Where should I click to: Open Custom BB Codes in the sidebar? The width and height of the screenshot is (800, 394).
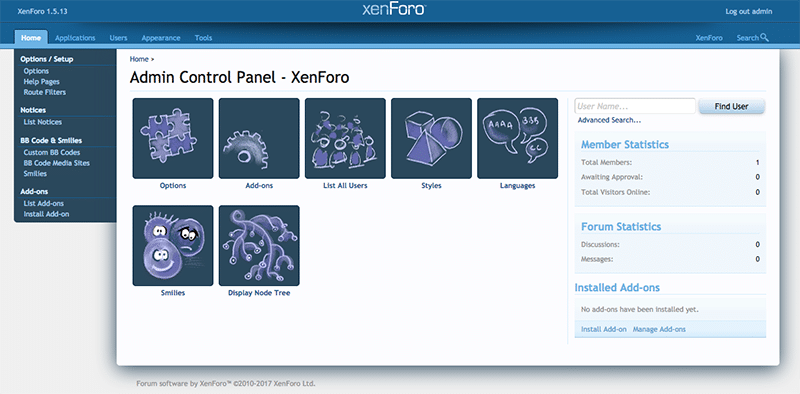pyautogui.click(x=52, y=152)
